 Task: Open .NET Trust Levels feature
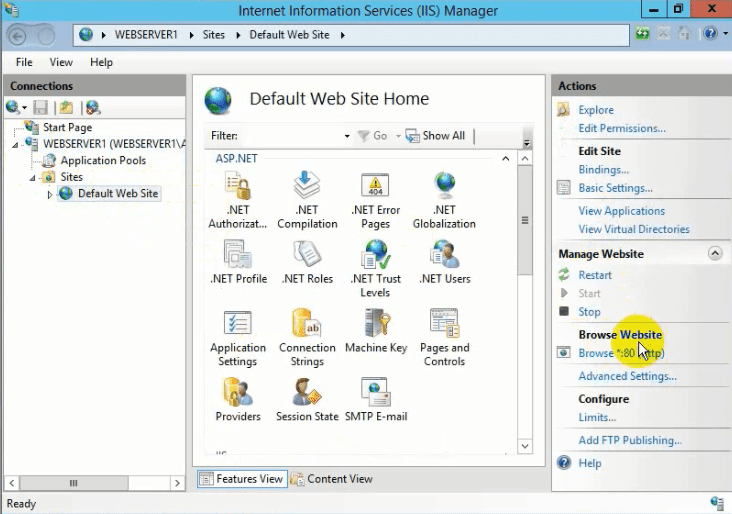coord(375,269)
